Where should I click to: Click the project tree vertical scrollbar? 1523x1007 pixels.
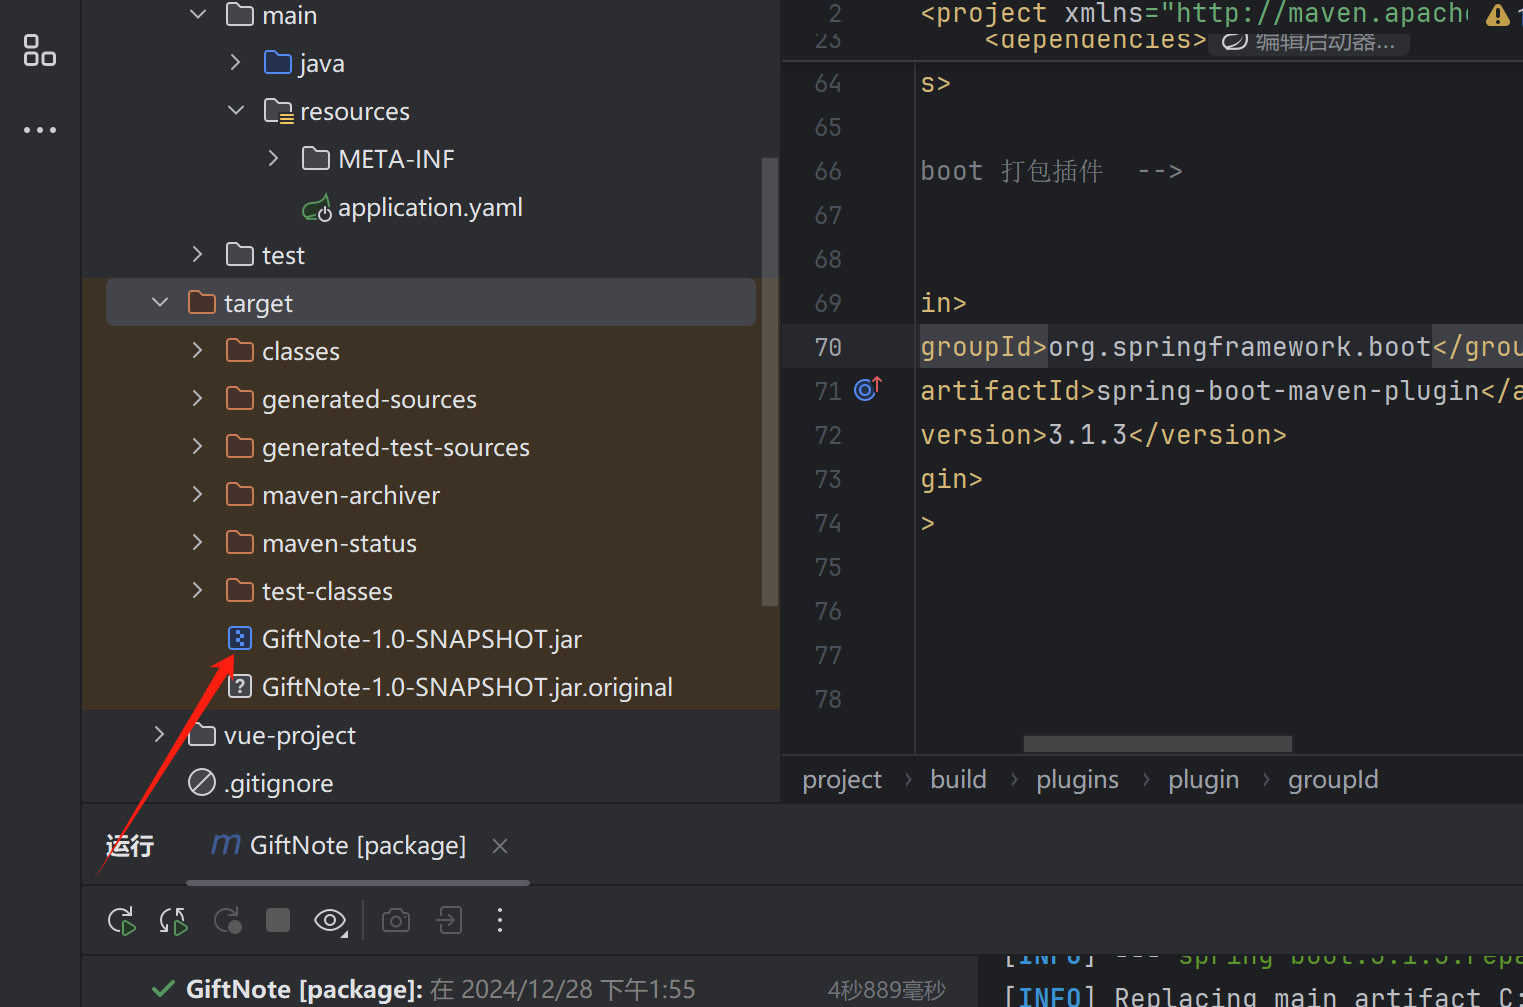[x=769, y=382]
